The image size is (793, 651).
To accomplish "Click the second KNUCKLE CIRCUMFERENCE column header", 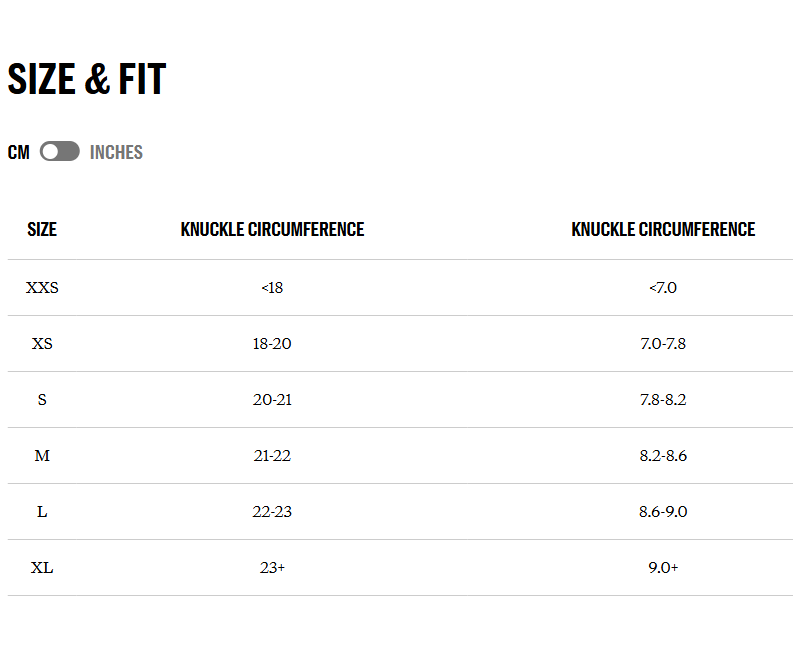I will [x=663, y=229].
